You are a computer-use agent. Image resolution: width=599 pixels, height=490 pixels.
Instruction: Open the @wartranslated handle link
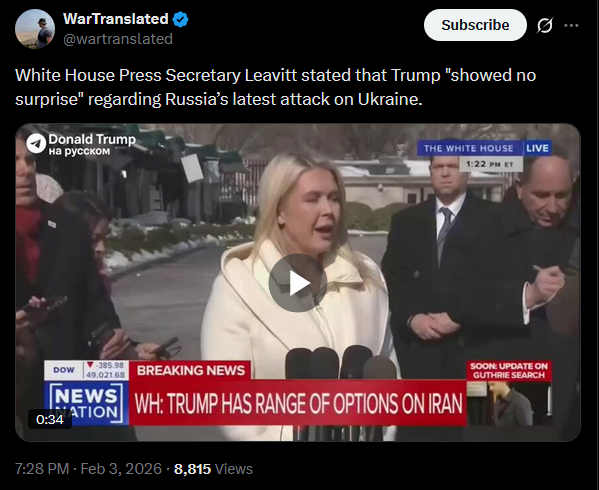(118, 39)
